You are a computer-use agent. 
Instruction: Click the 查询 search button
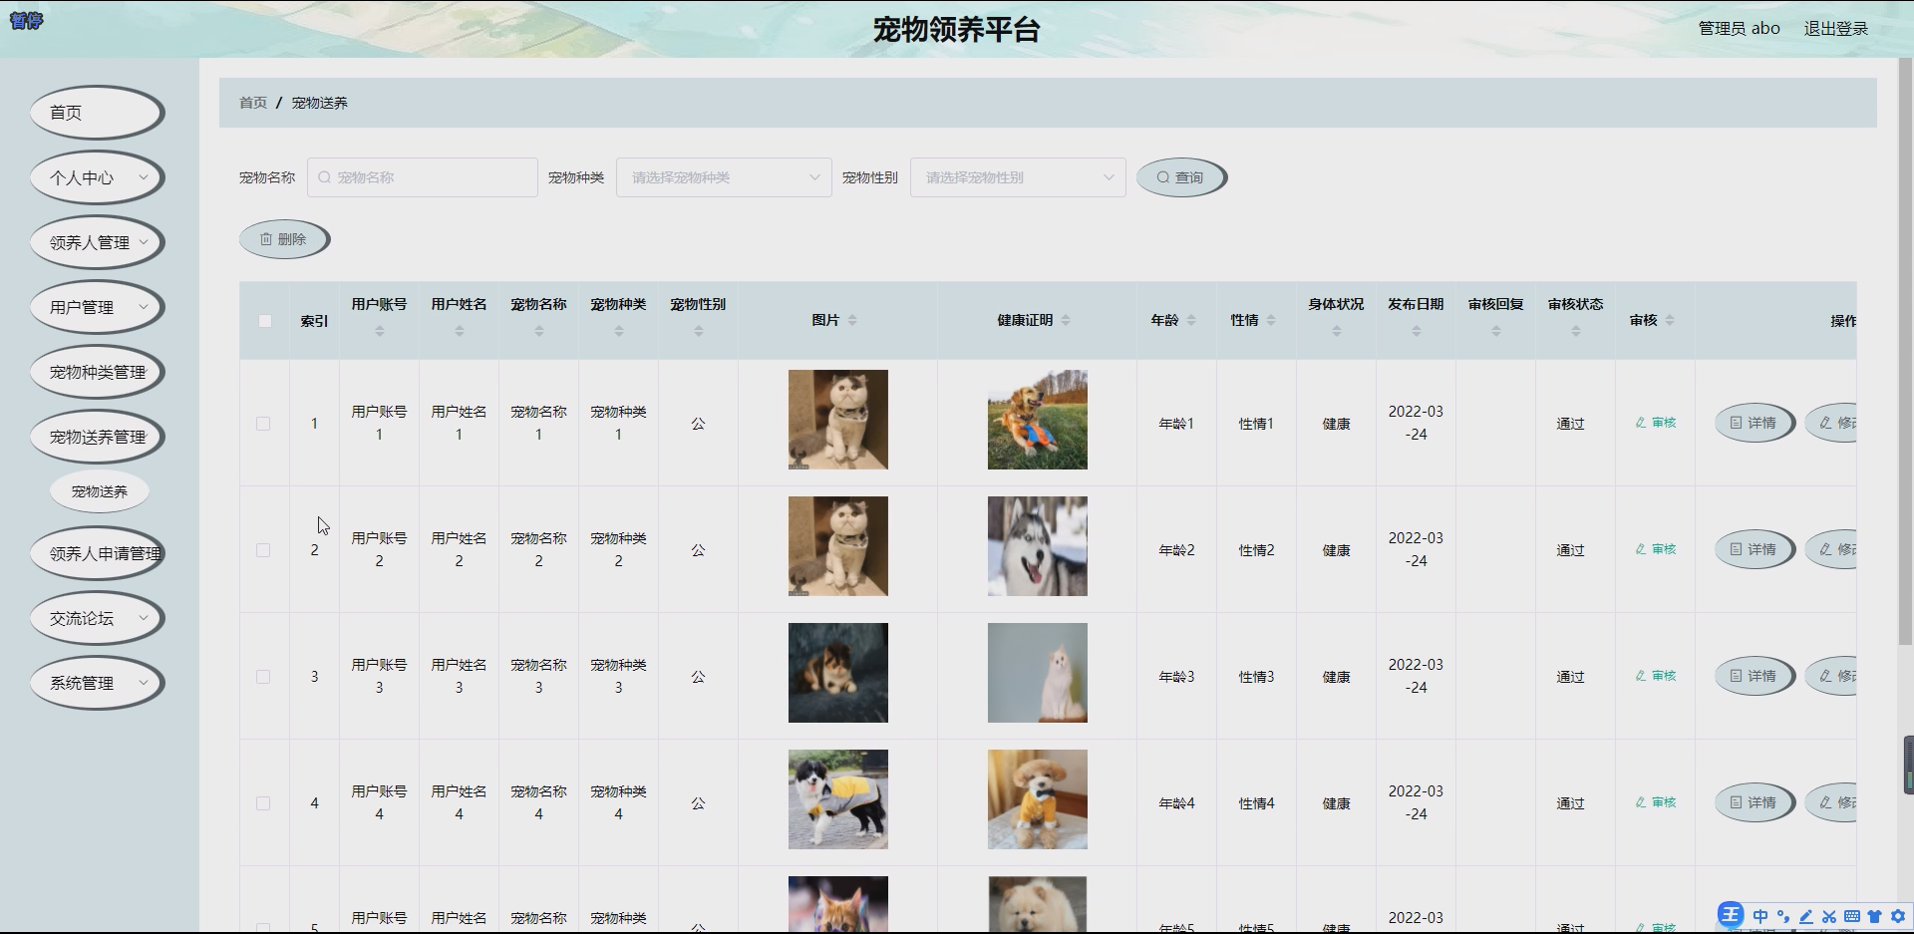[1181, 177]
